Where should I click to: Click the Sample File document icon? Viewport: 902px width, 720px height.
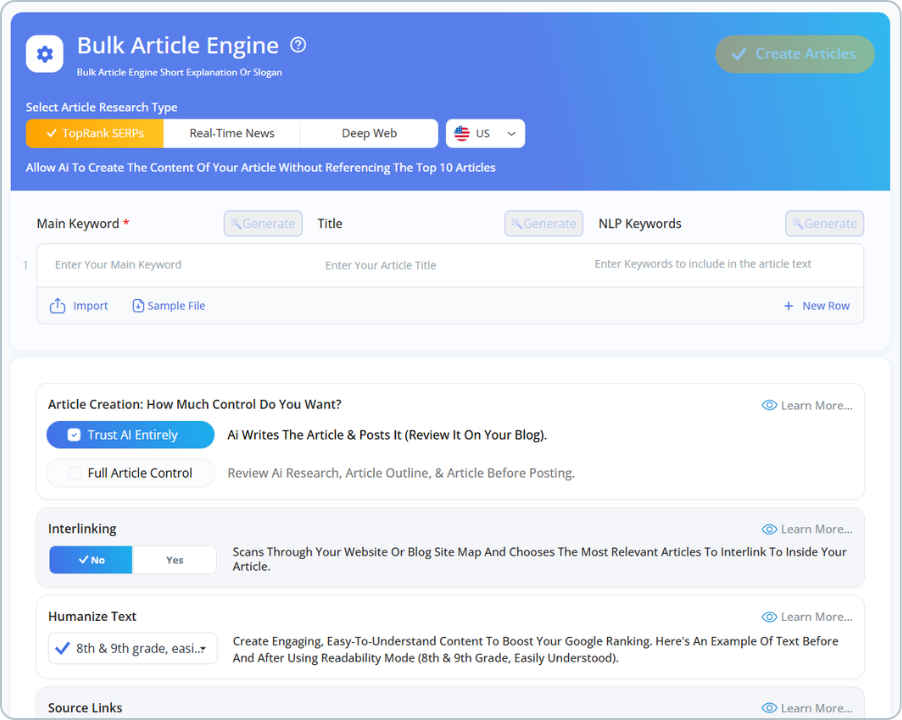click(138, 305)
